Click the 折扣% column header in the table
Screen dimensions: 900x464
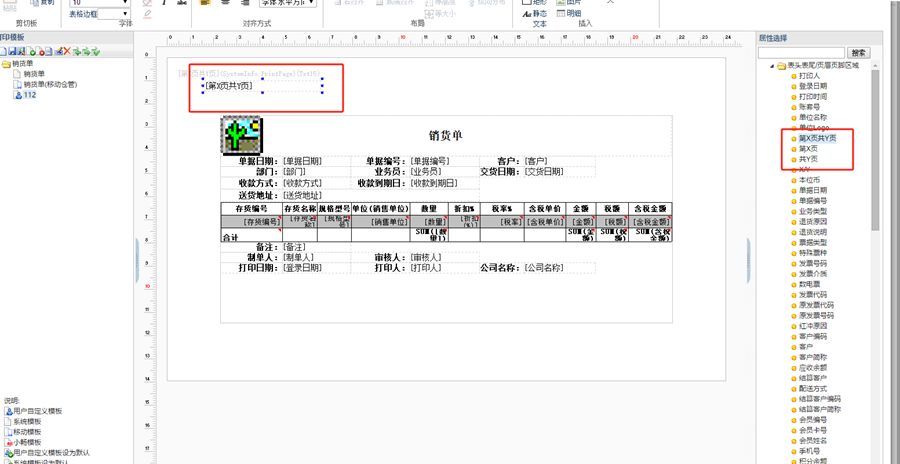pyautogui.click(x=464, y=208)
